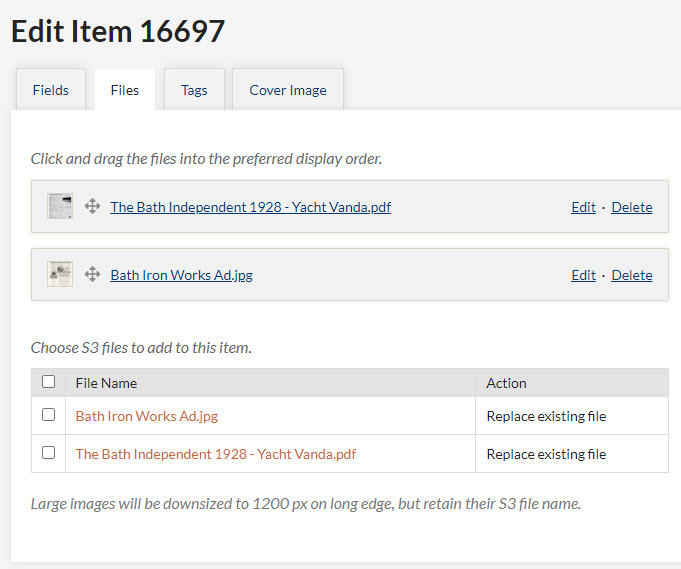Edit The Bath Independent 1928 - Yacht Vanda.pdf
The image size is (681, 569).
pyautogui.click(x=583, y=207)
